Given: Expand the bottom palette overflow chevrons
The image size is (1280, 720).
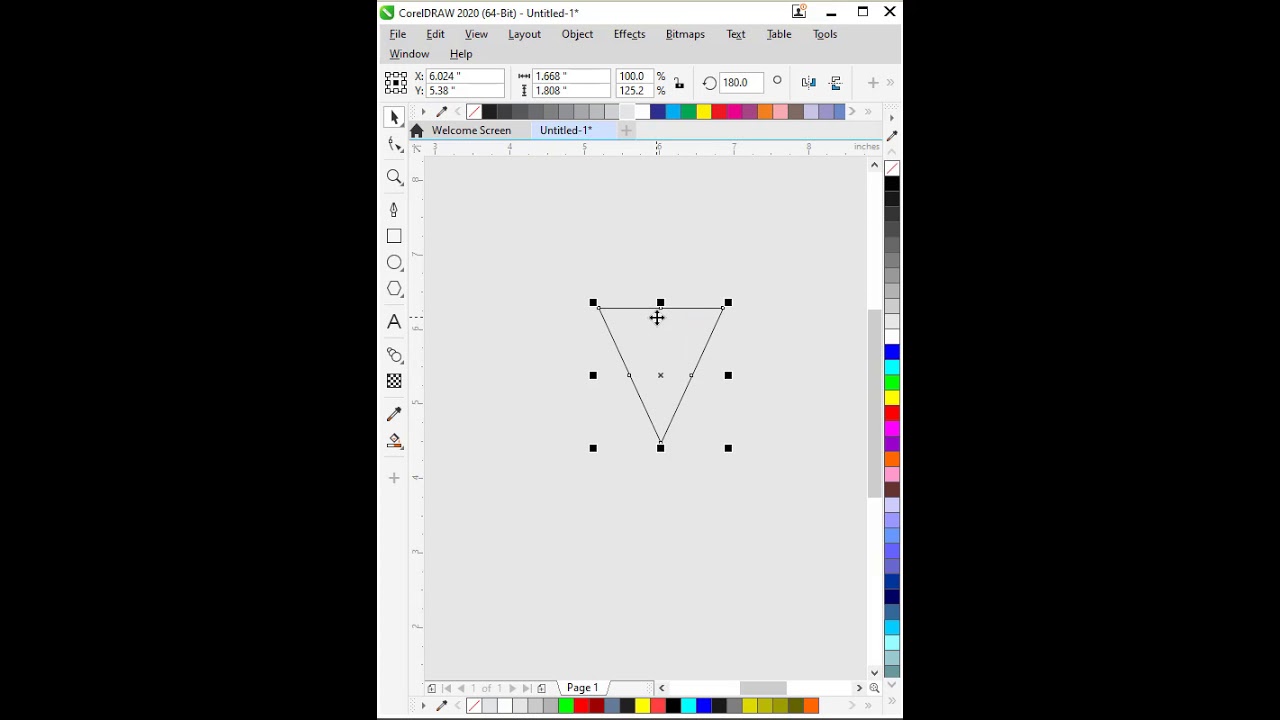Looking at the screenshot, I should pyautogui.click(x=868, y=706).
